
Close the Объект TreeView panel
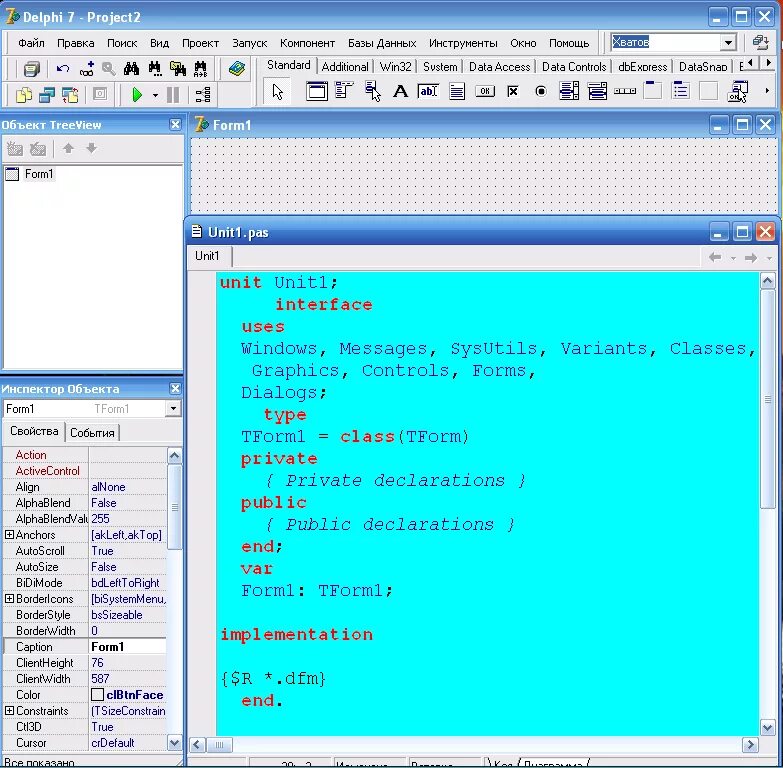pos(175,124)
